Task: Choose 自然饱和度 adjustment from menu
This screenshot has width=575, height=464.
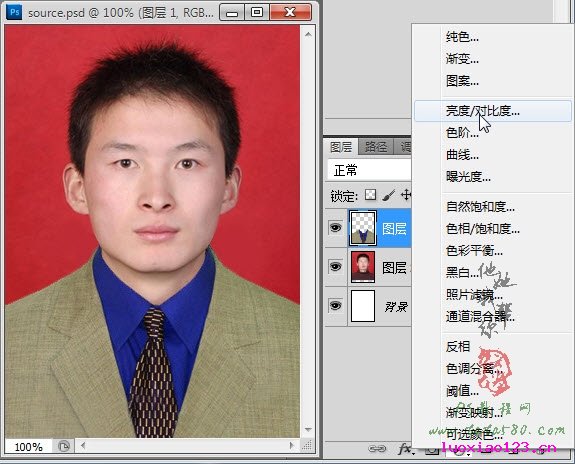Action: pyautogui.click(x=480, y=207)
